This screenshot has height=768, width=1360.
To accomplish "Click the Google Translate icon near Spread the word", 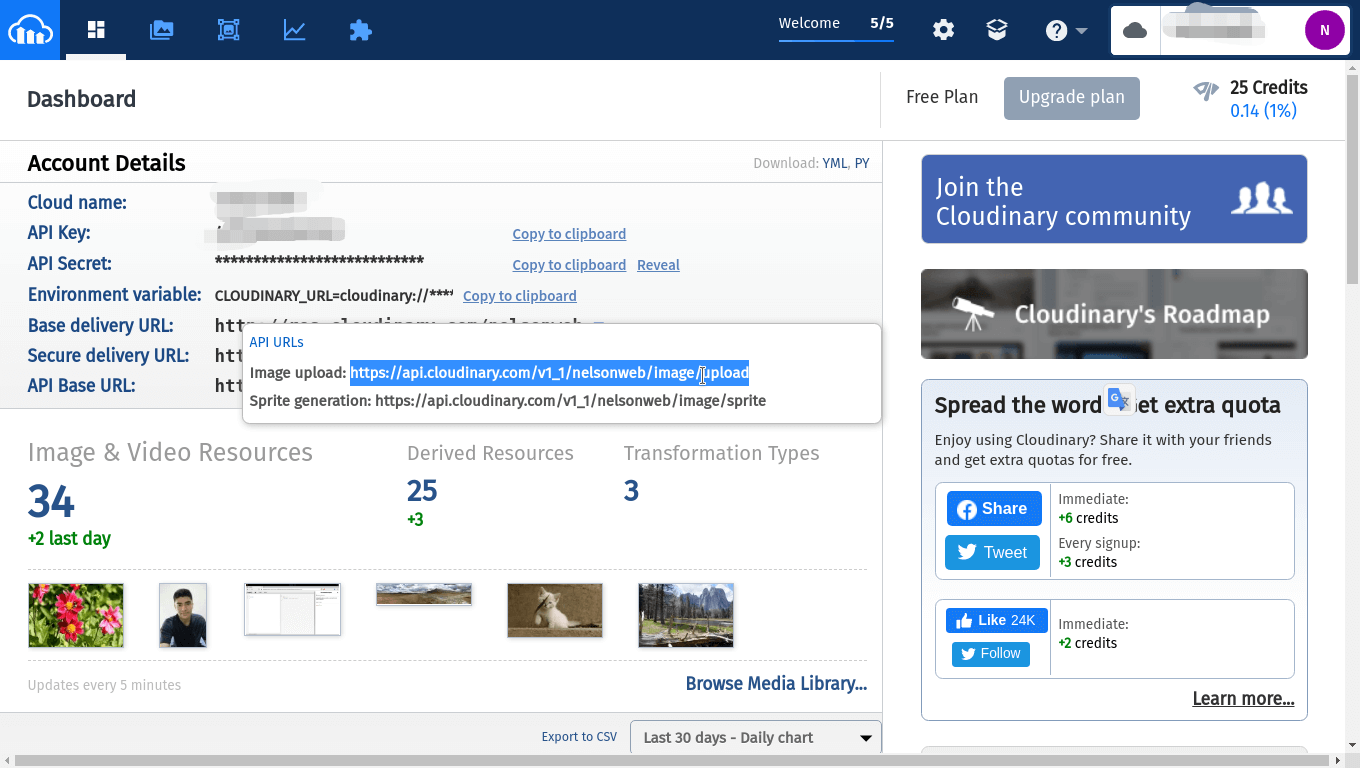I will point(1119,398).
